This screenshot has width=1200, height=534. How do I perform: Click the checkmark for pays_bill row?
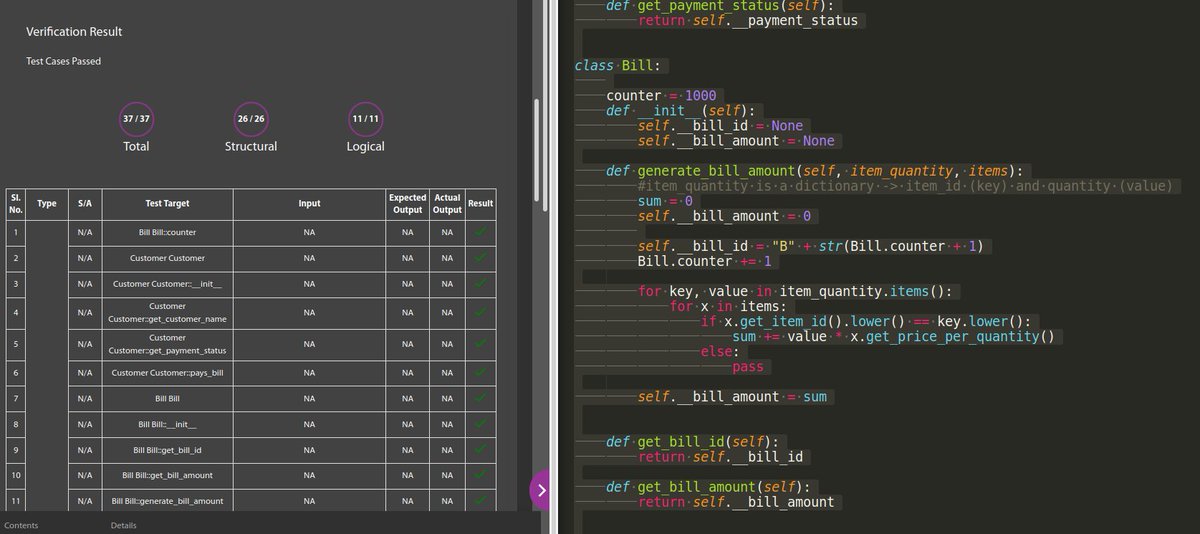481,373
